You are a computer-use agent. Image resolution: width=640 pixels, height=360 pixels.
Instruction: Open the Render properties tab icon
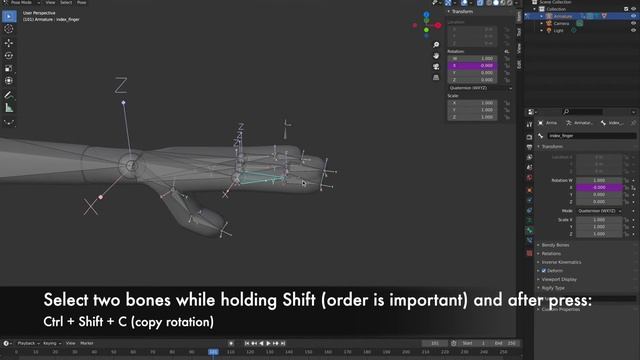point(529,137)
